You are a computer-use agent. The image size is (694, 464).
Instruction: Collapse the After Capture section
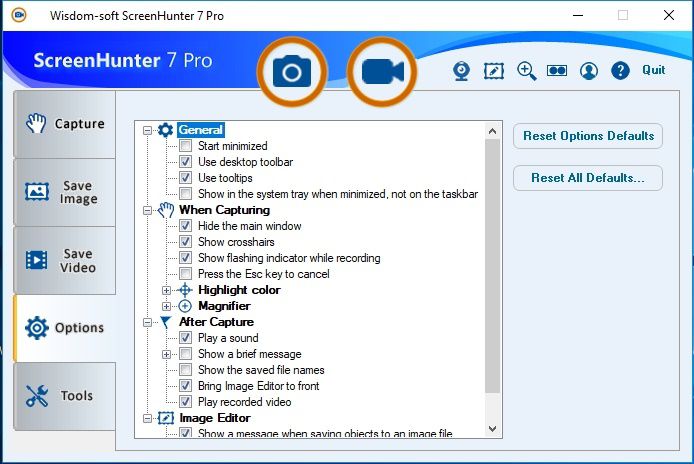pyautogui.click(x=147, y=322)
